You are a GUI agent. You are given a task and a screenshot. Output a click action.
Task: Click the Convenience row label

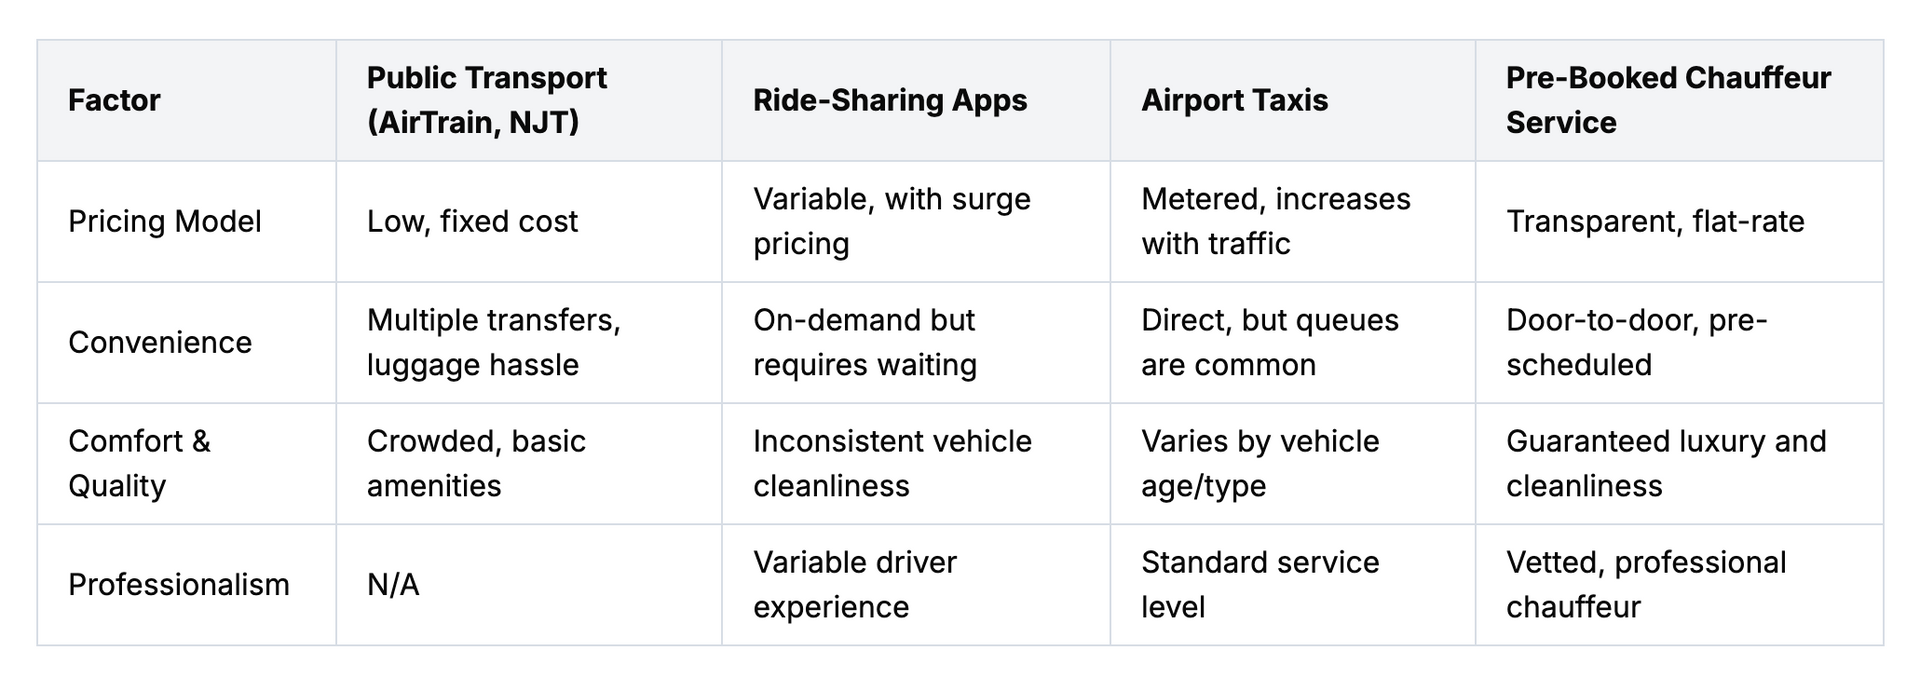[x=186, y=343]
